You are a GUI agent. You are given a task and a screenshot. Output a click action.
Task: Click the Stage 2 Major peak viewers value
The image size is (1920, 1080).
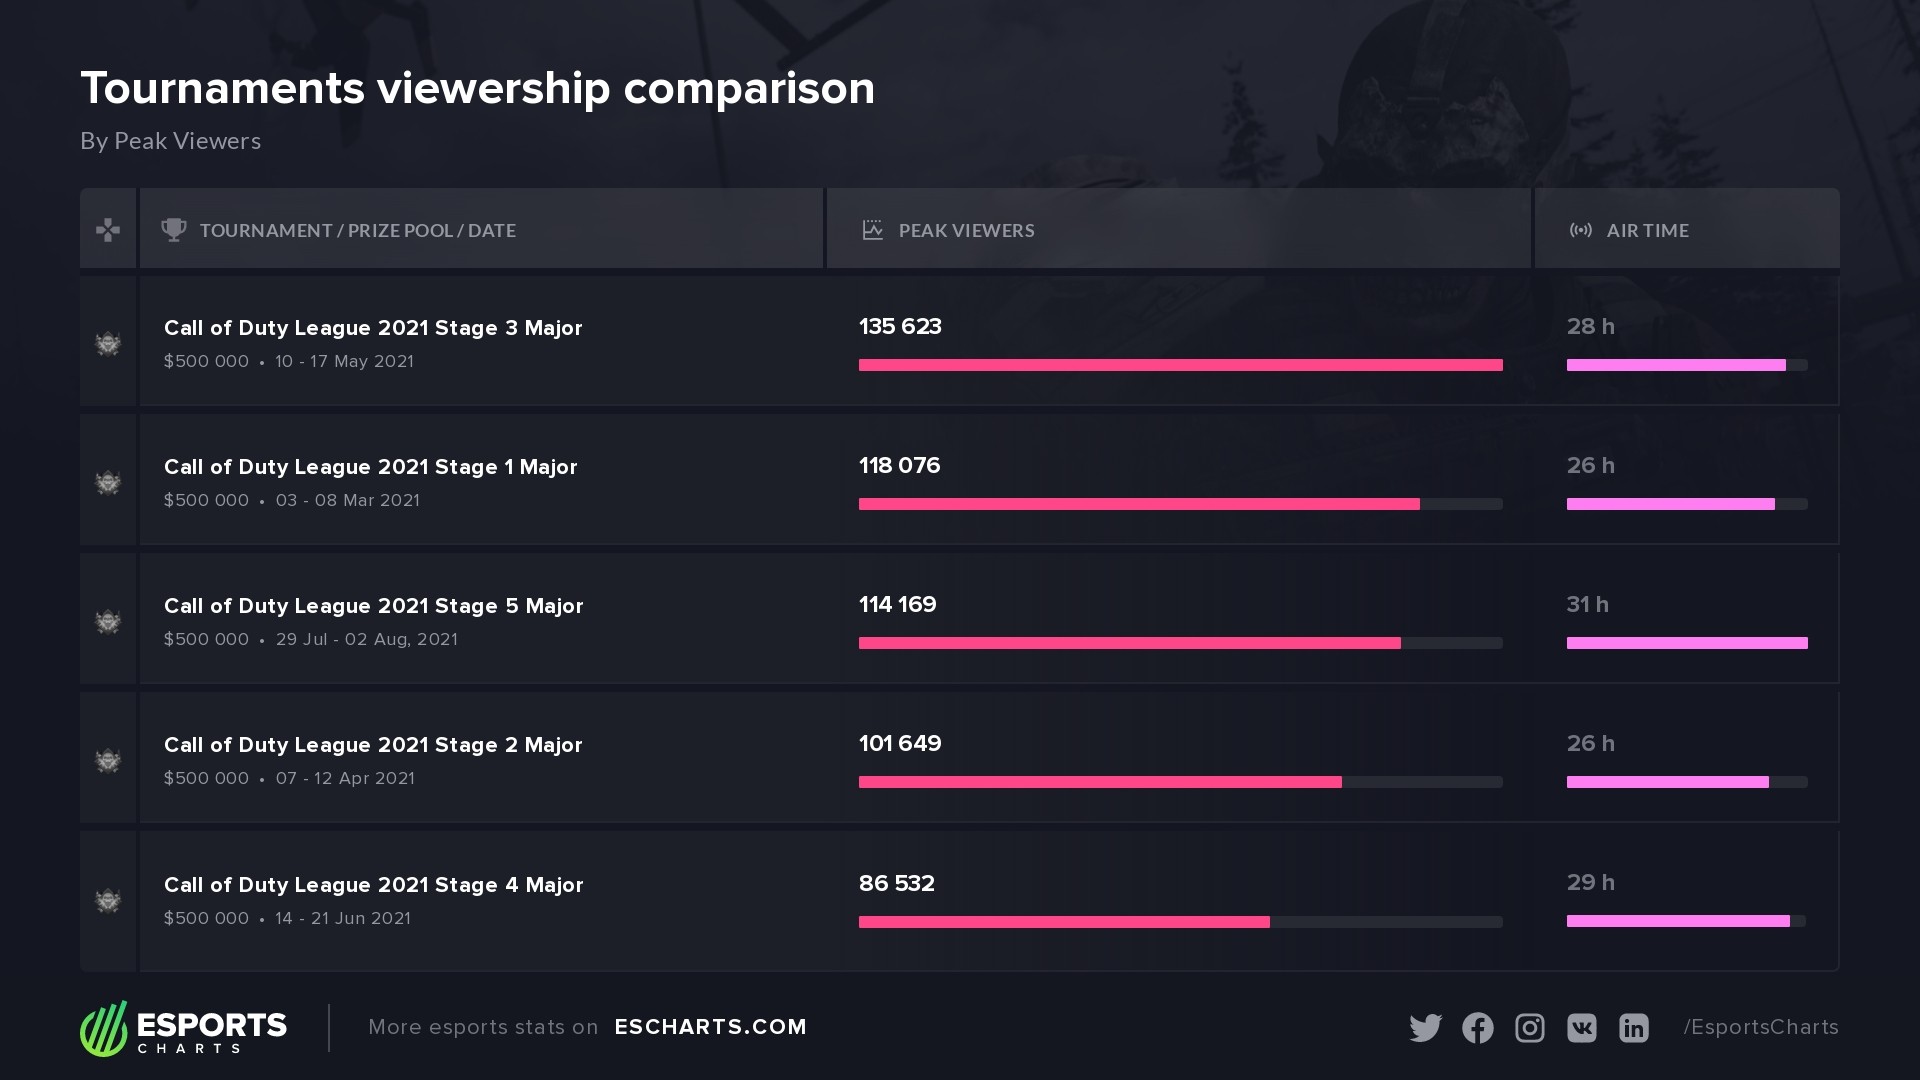[x=900, y=744]
